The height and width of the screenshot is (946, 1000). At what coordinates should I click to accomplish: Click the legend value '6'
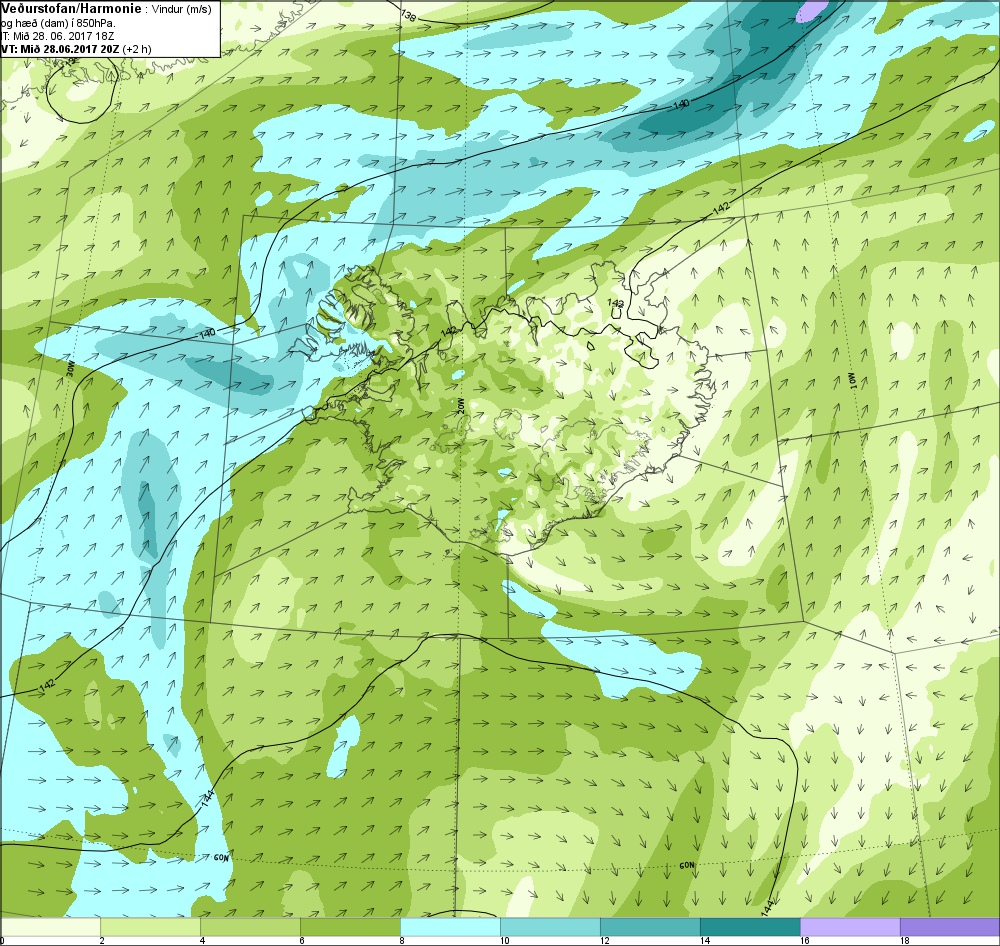[x=301, y=940]
